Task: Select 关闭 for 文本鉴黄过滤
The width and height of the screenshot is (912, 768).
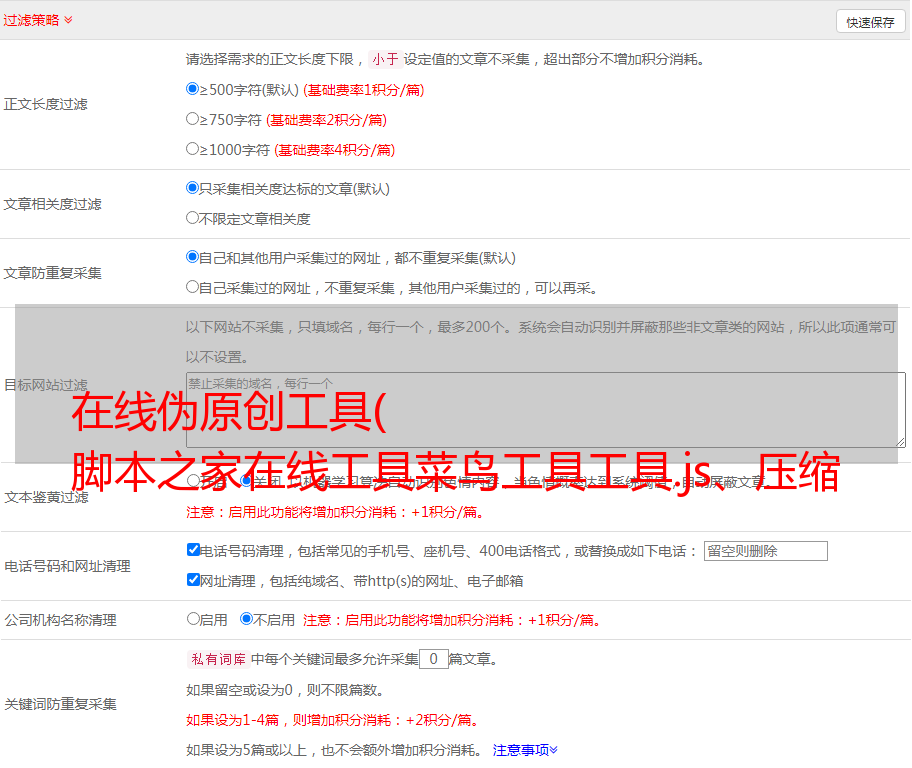Action: pos(247,481)
